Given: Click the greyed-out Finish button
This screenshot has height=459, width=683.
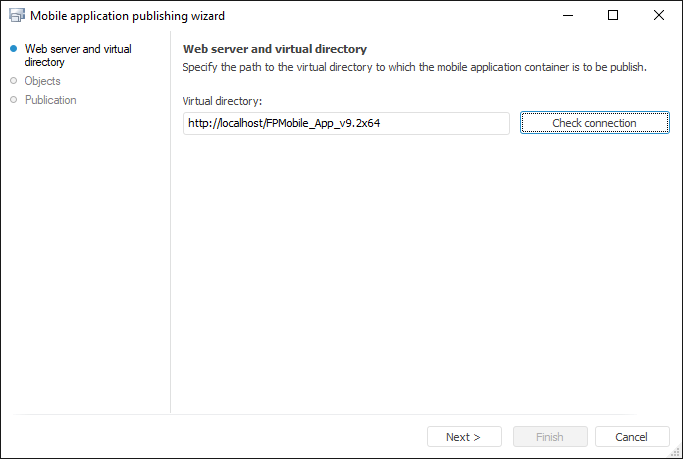Looking at the screenshot, I should [x=549, y=437].
